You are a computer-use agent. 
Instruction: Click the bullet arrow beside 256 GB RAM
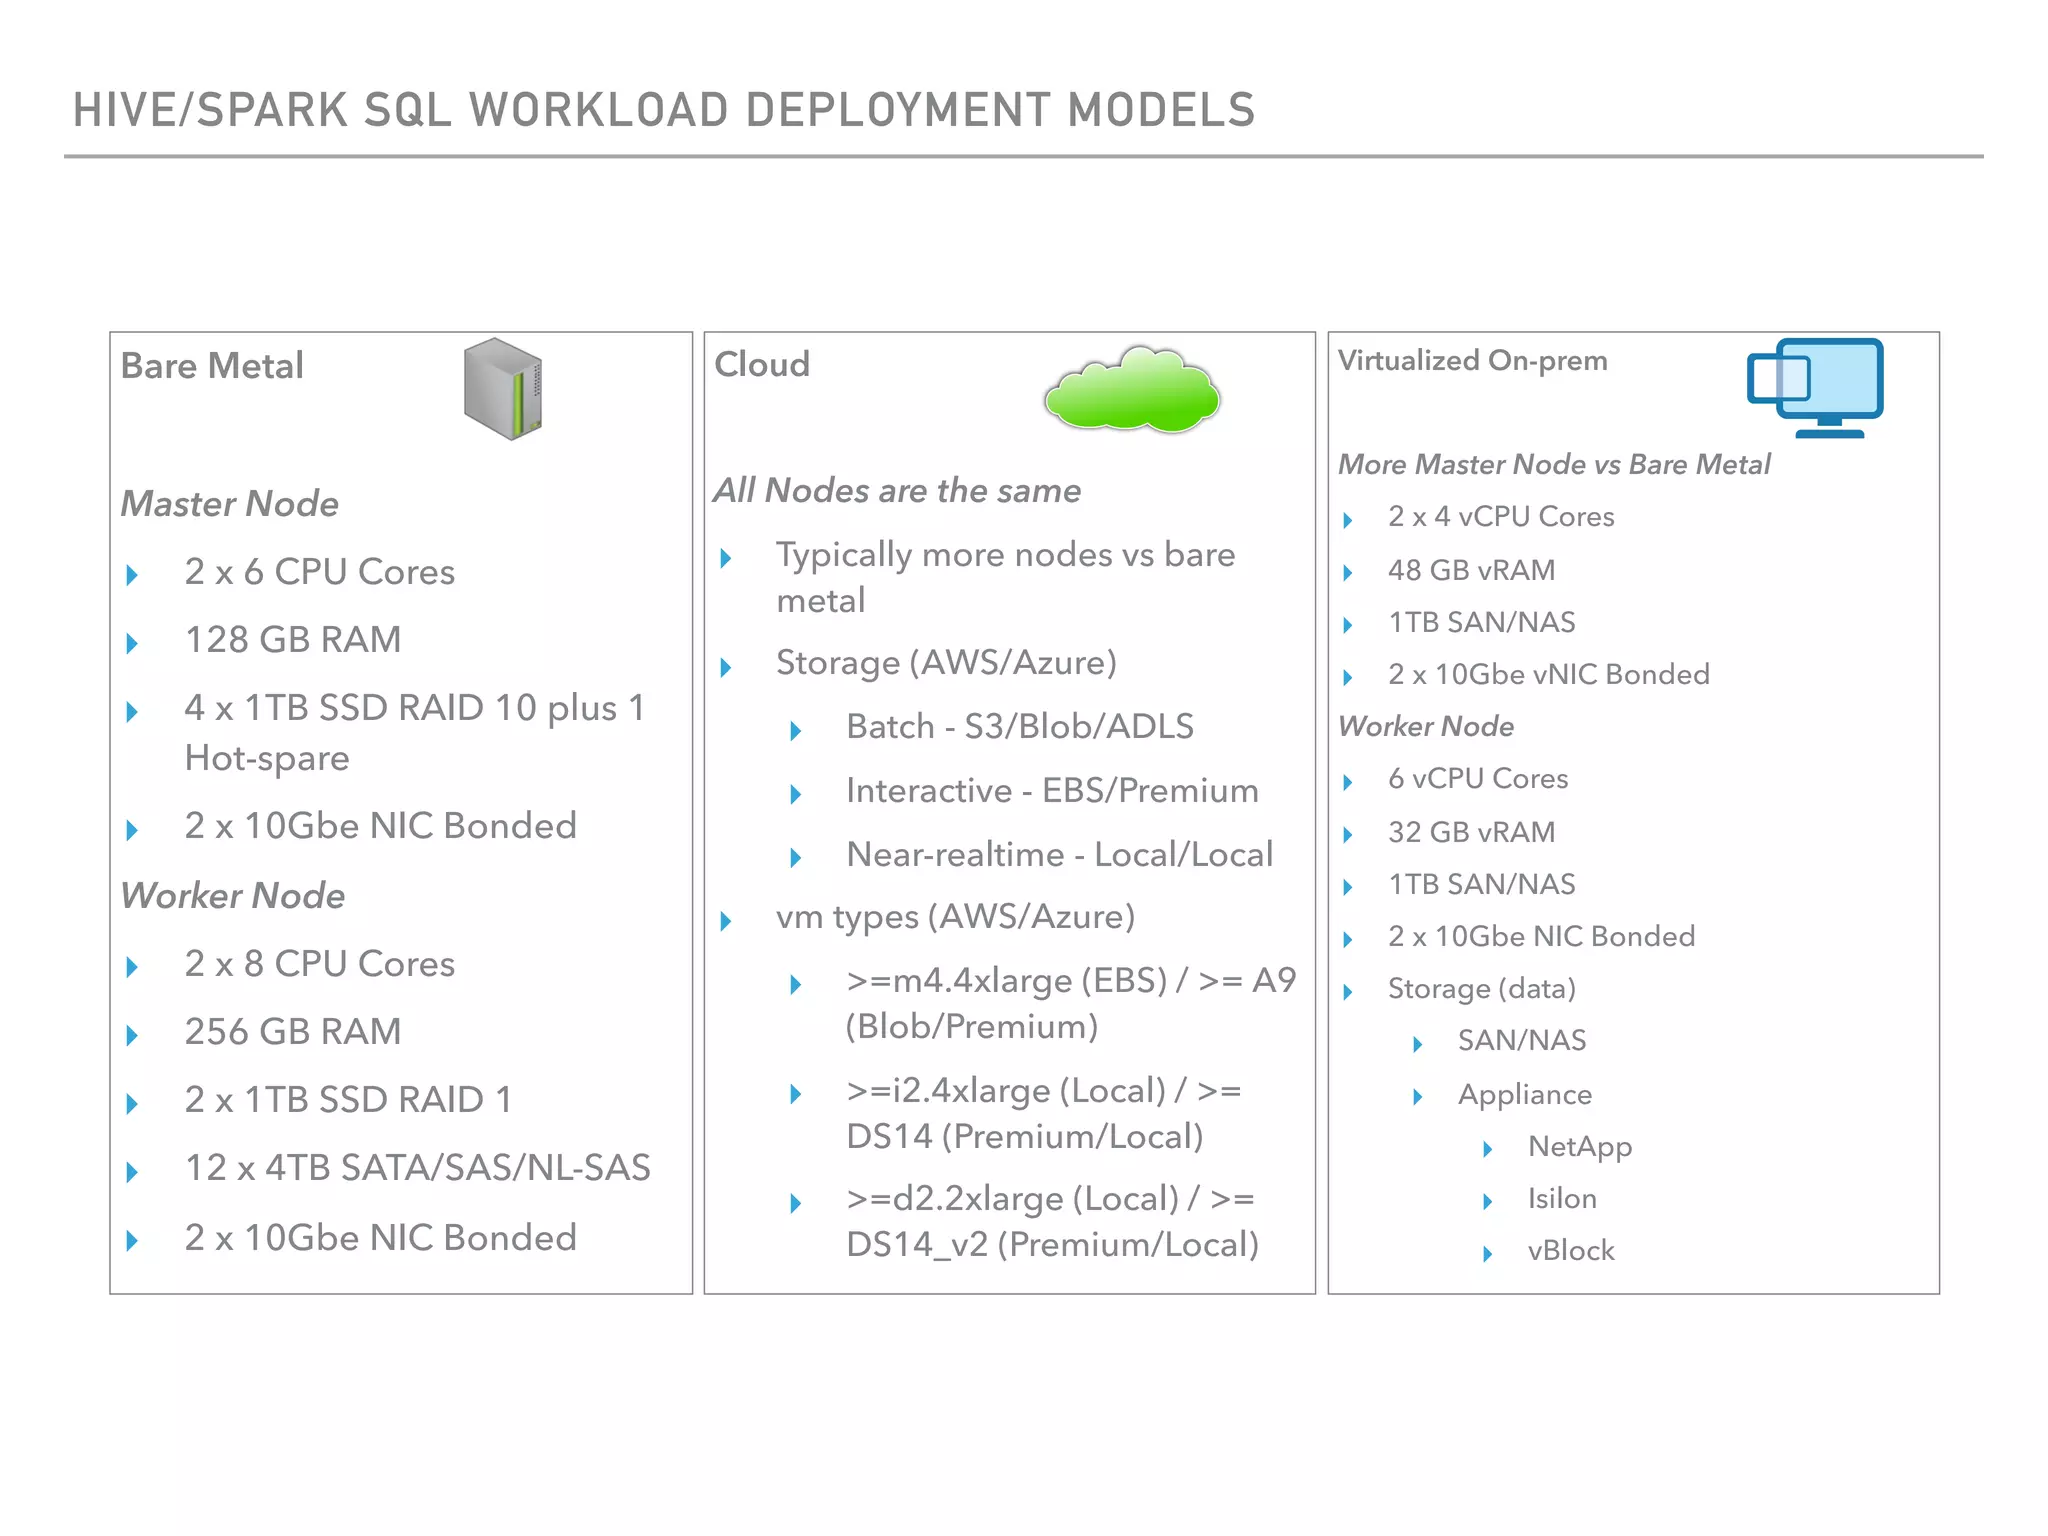(x=132, y=1035)
